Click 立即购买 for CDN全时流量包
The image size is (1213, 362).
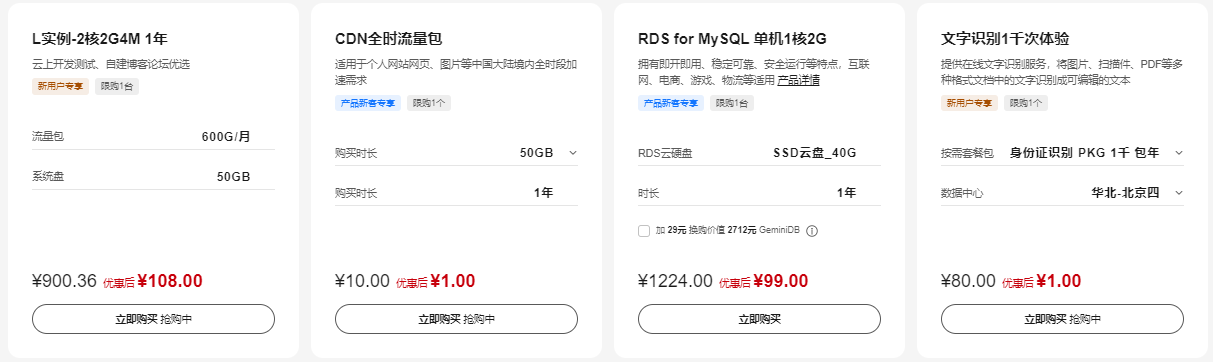coord(456,319)
